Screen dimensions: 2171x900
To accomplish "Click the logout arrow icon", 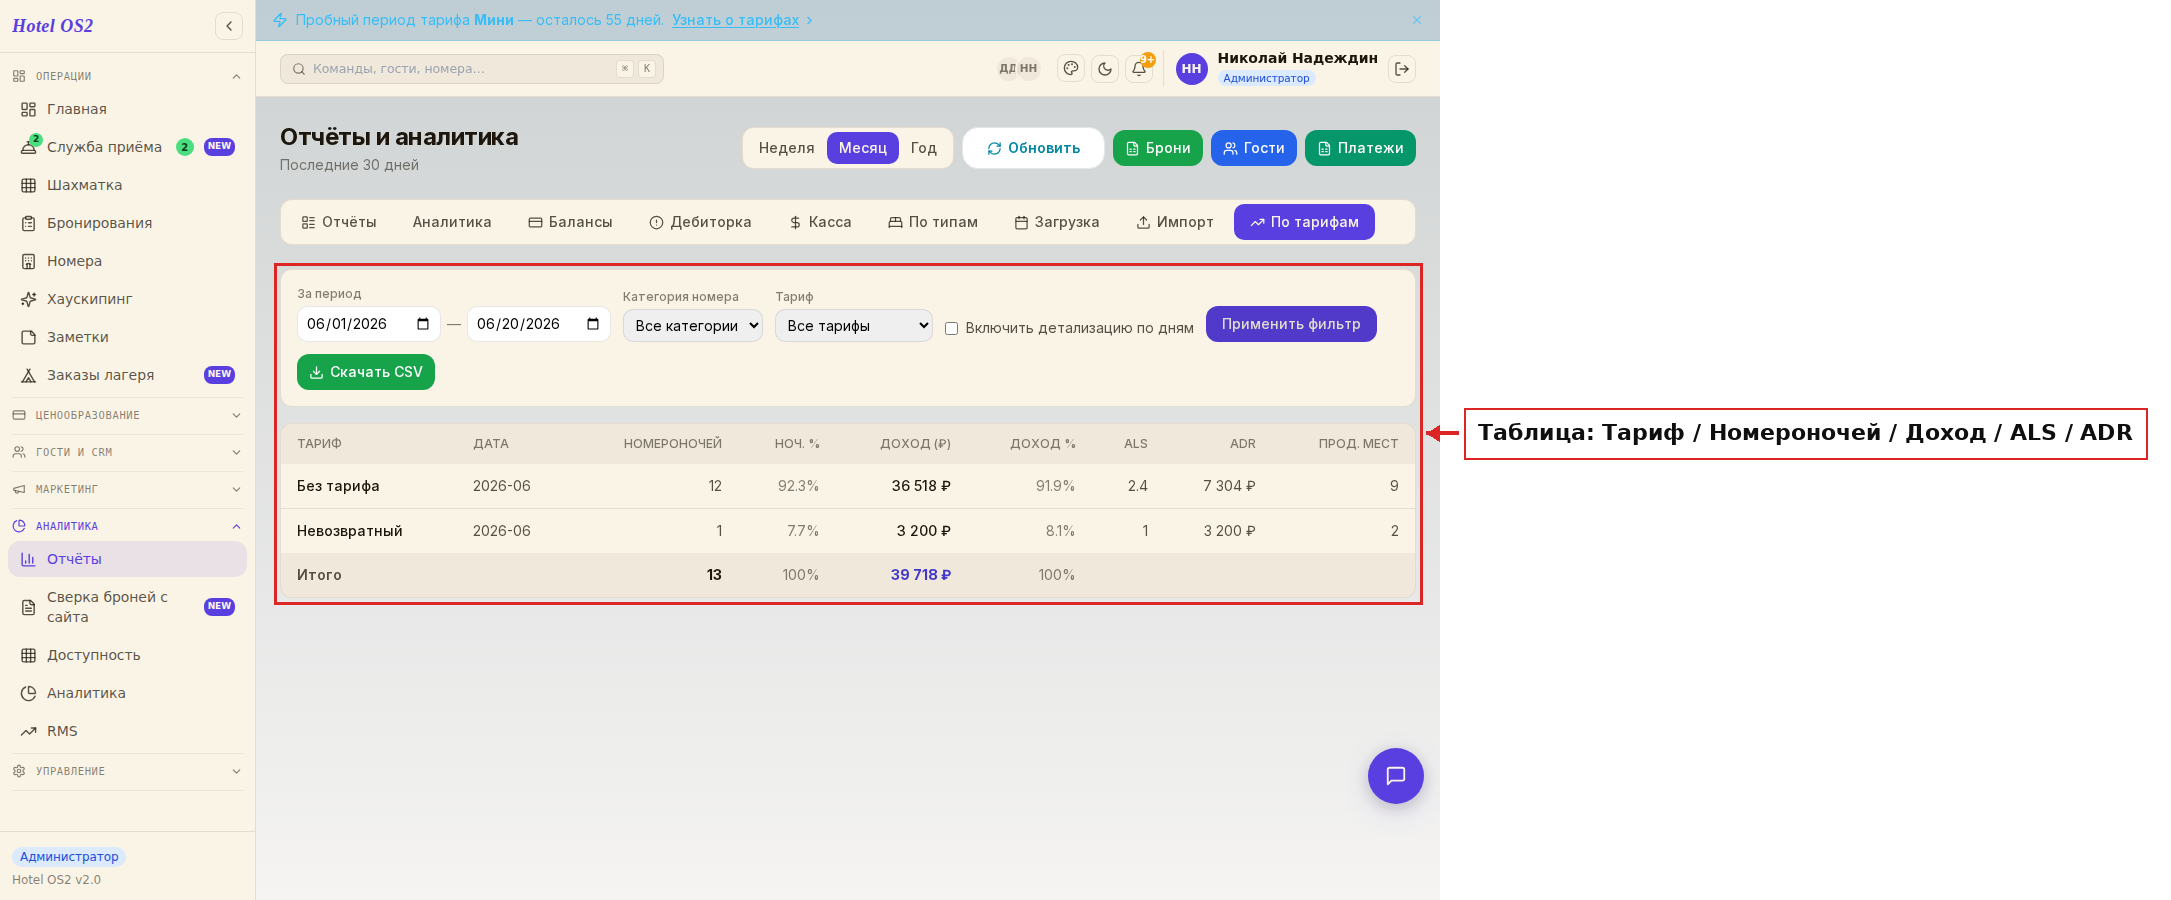I will 1402,69.
